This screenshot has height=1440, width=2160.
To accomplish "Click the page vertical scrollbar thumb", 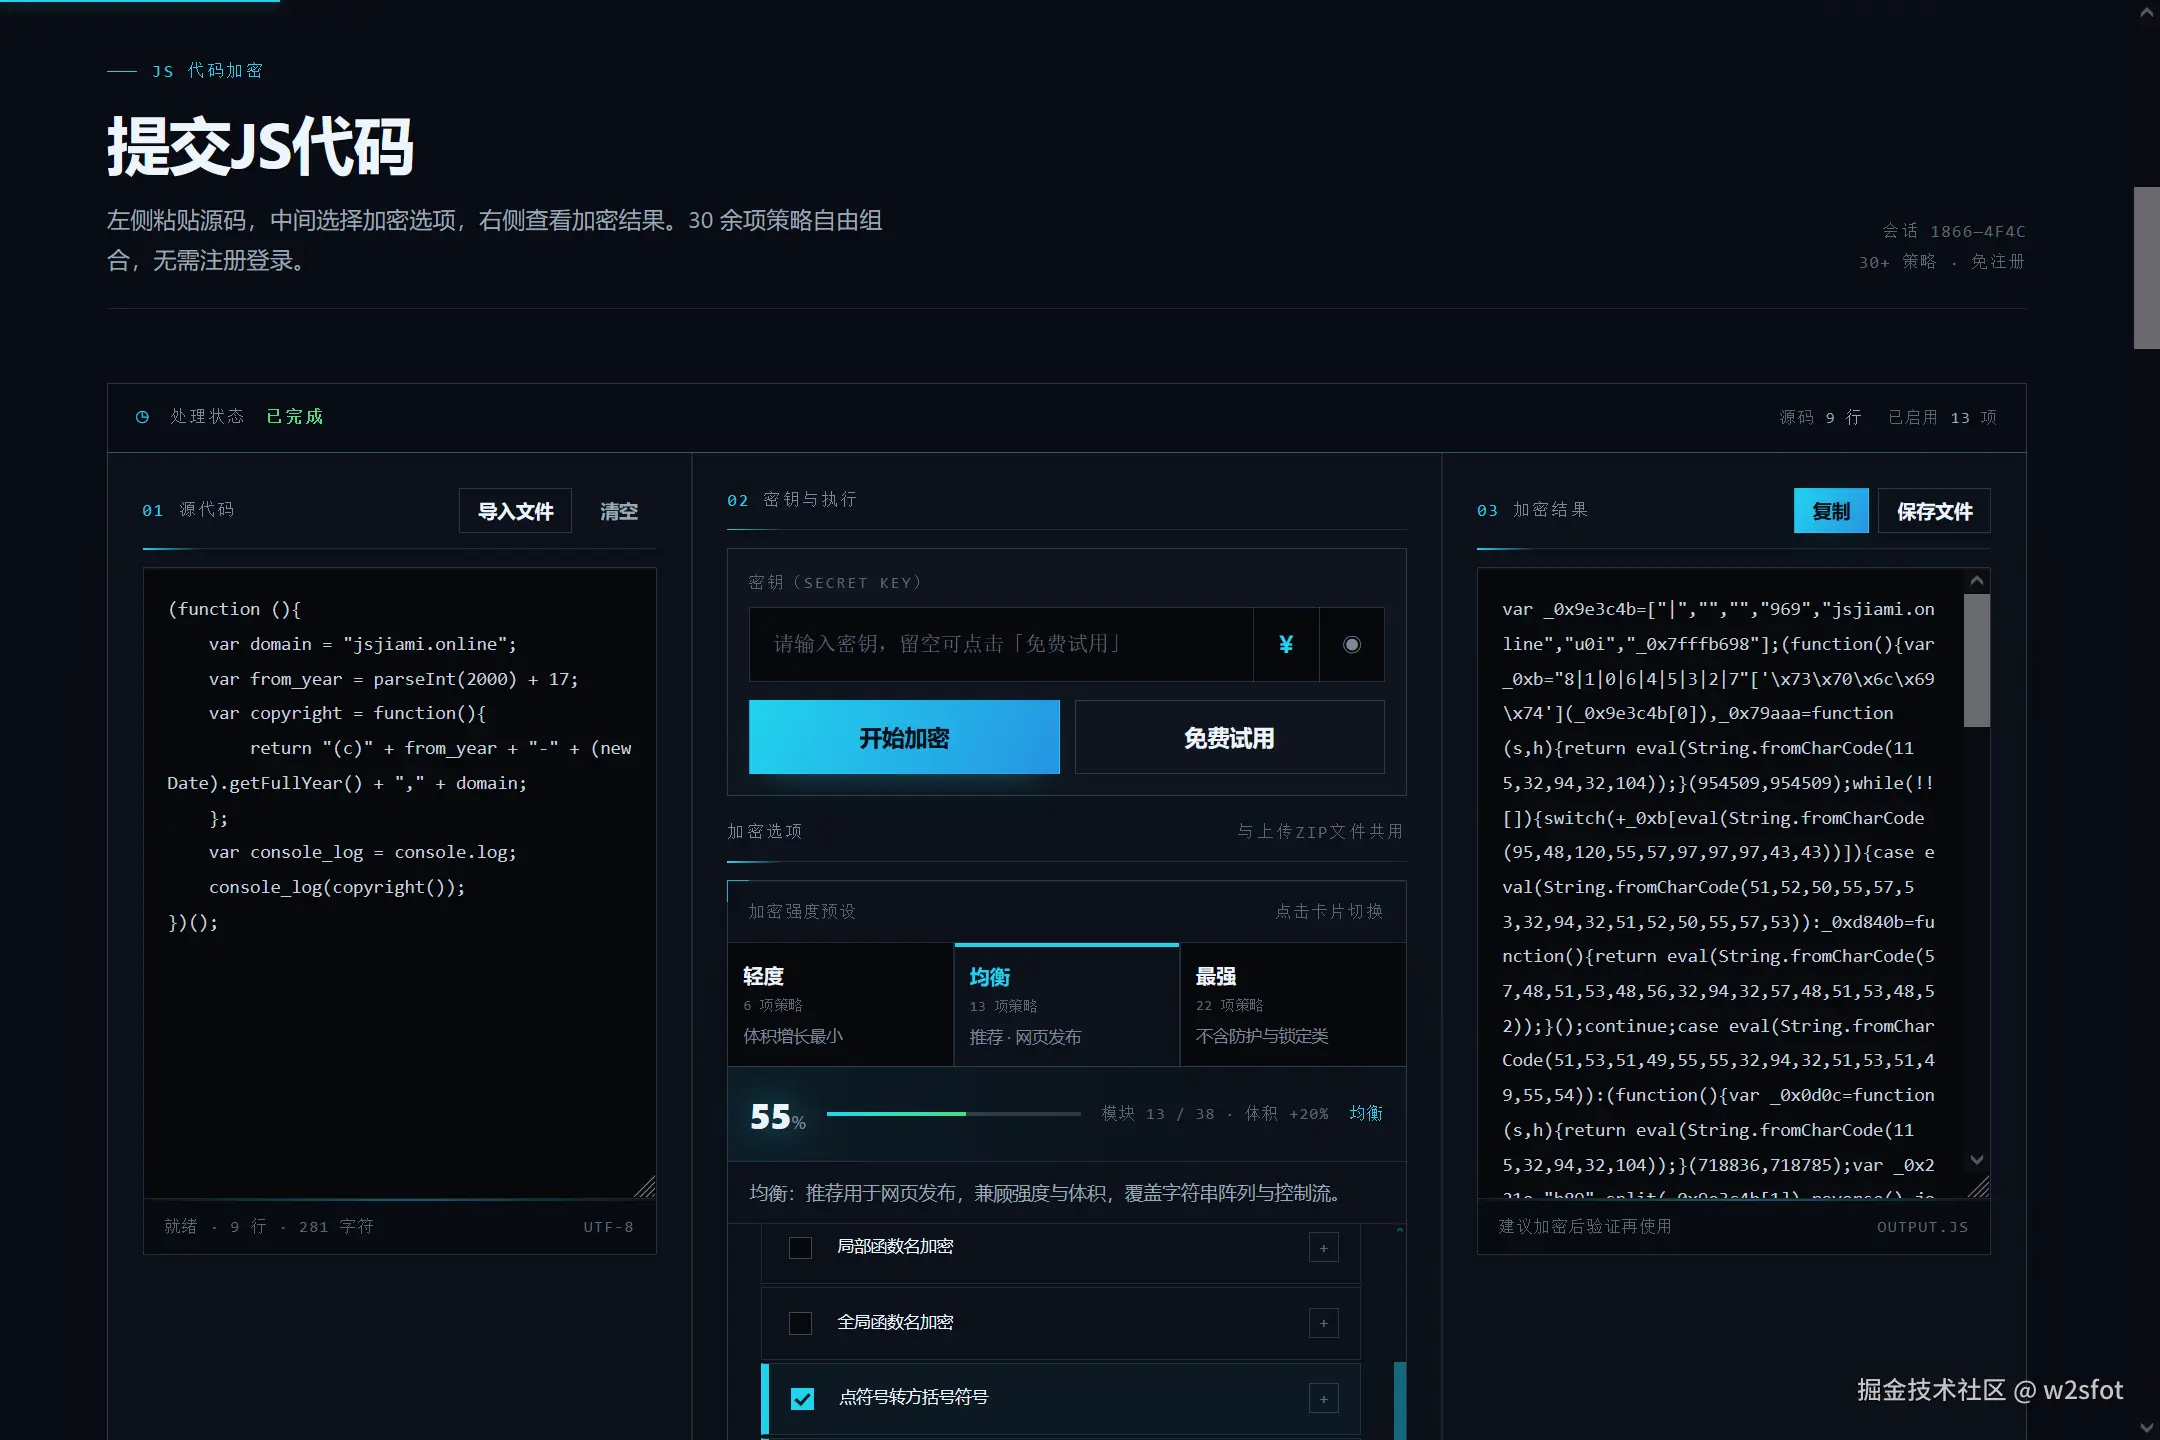I will point(2146,268).
